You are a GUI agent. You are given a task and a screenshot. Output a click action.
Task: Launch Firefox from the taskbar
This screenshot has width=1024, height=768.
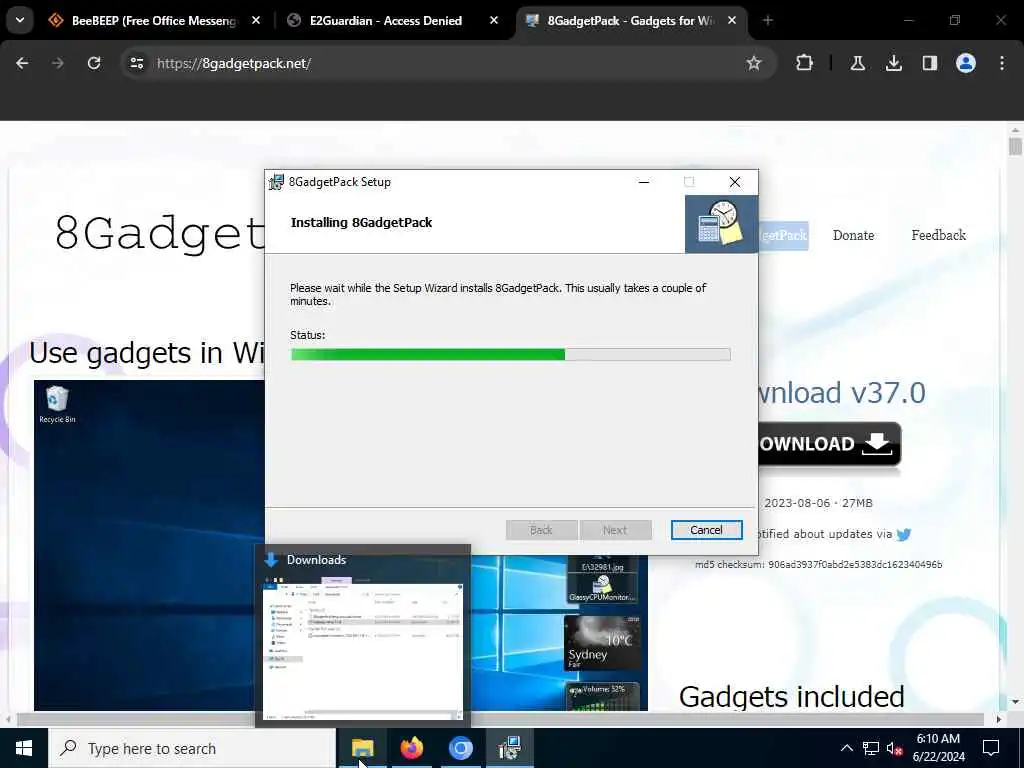[x=411, y=748]
